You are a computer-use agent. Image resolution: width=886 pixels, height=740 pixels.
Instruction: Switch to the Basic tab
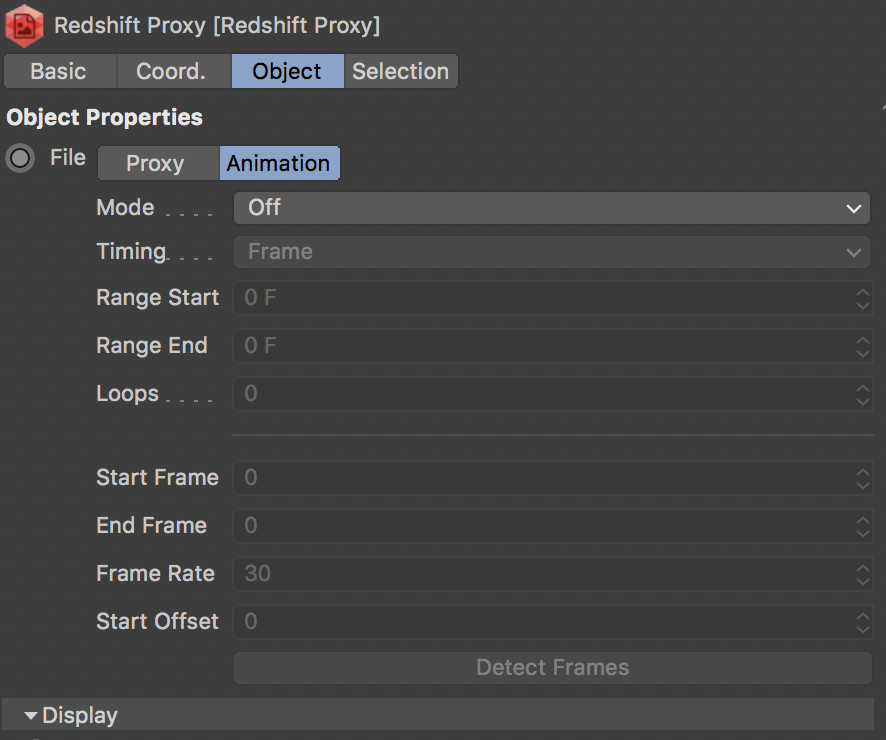point(58,71)
